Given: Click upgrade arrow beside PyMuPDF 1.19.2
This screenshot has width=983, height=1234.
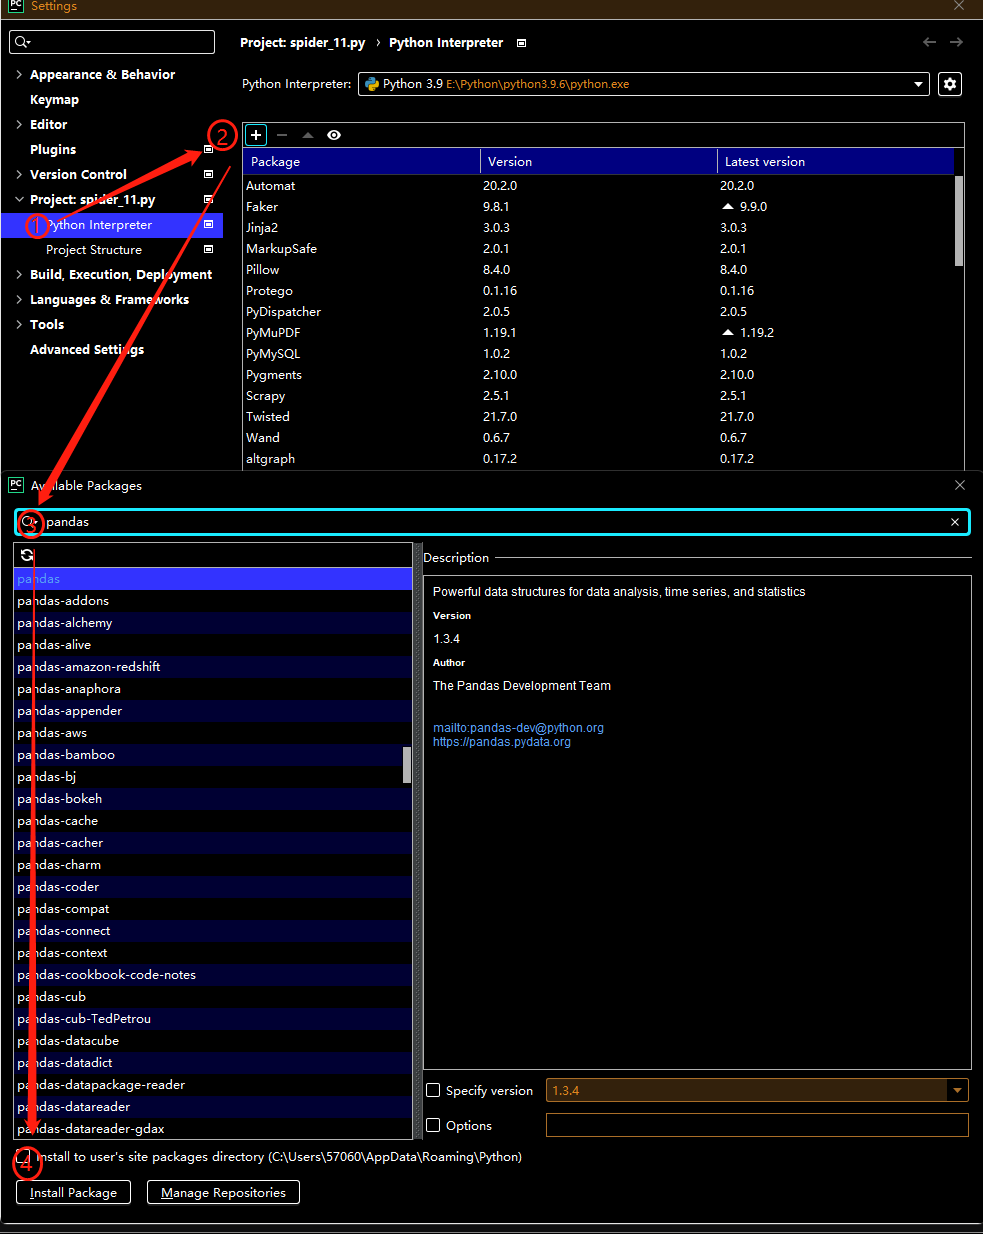Looking at the screenshot, I should pos(728,332).
